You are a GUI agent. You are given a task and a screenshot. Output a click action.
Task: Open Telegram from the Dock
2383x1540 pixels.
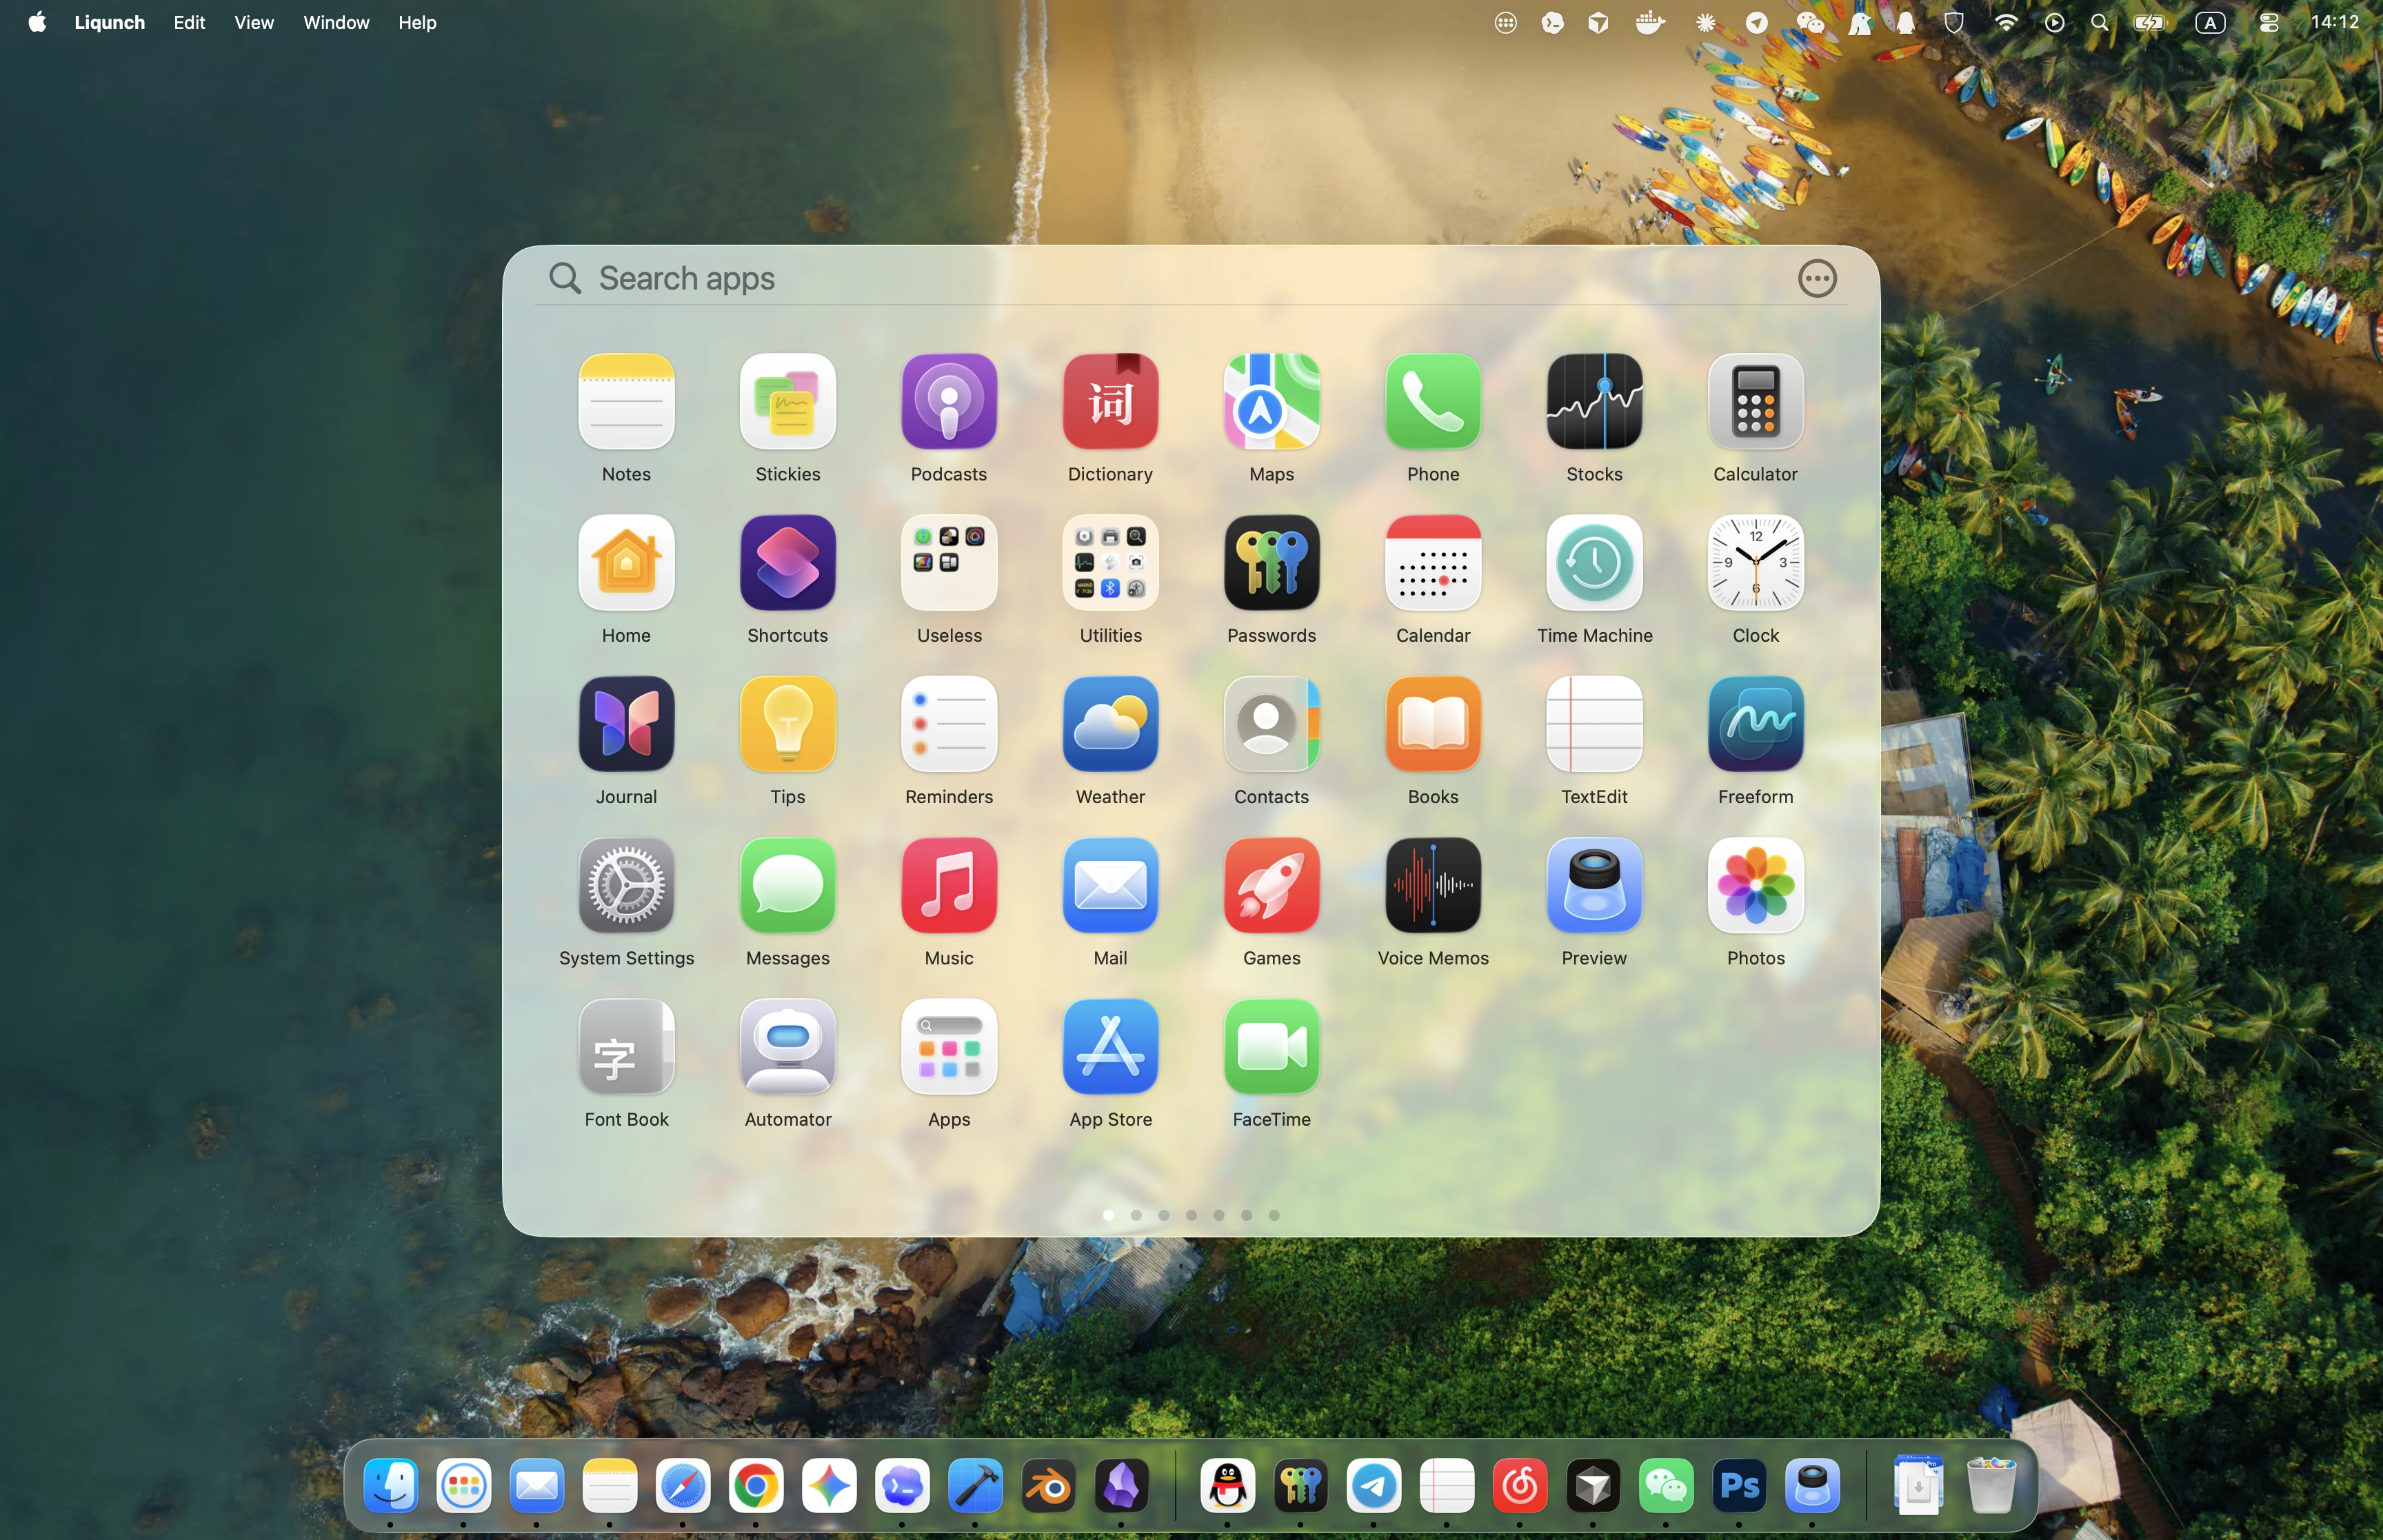pyautogui.click(x=1374, y=1485)
